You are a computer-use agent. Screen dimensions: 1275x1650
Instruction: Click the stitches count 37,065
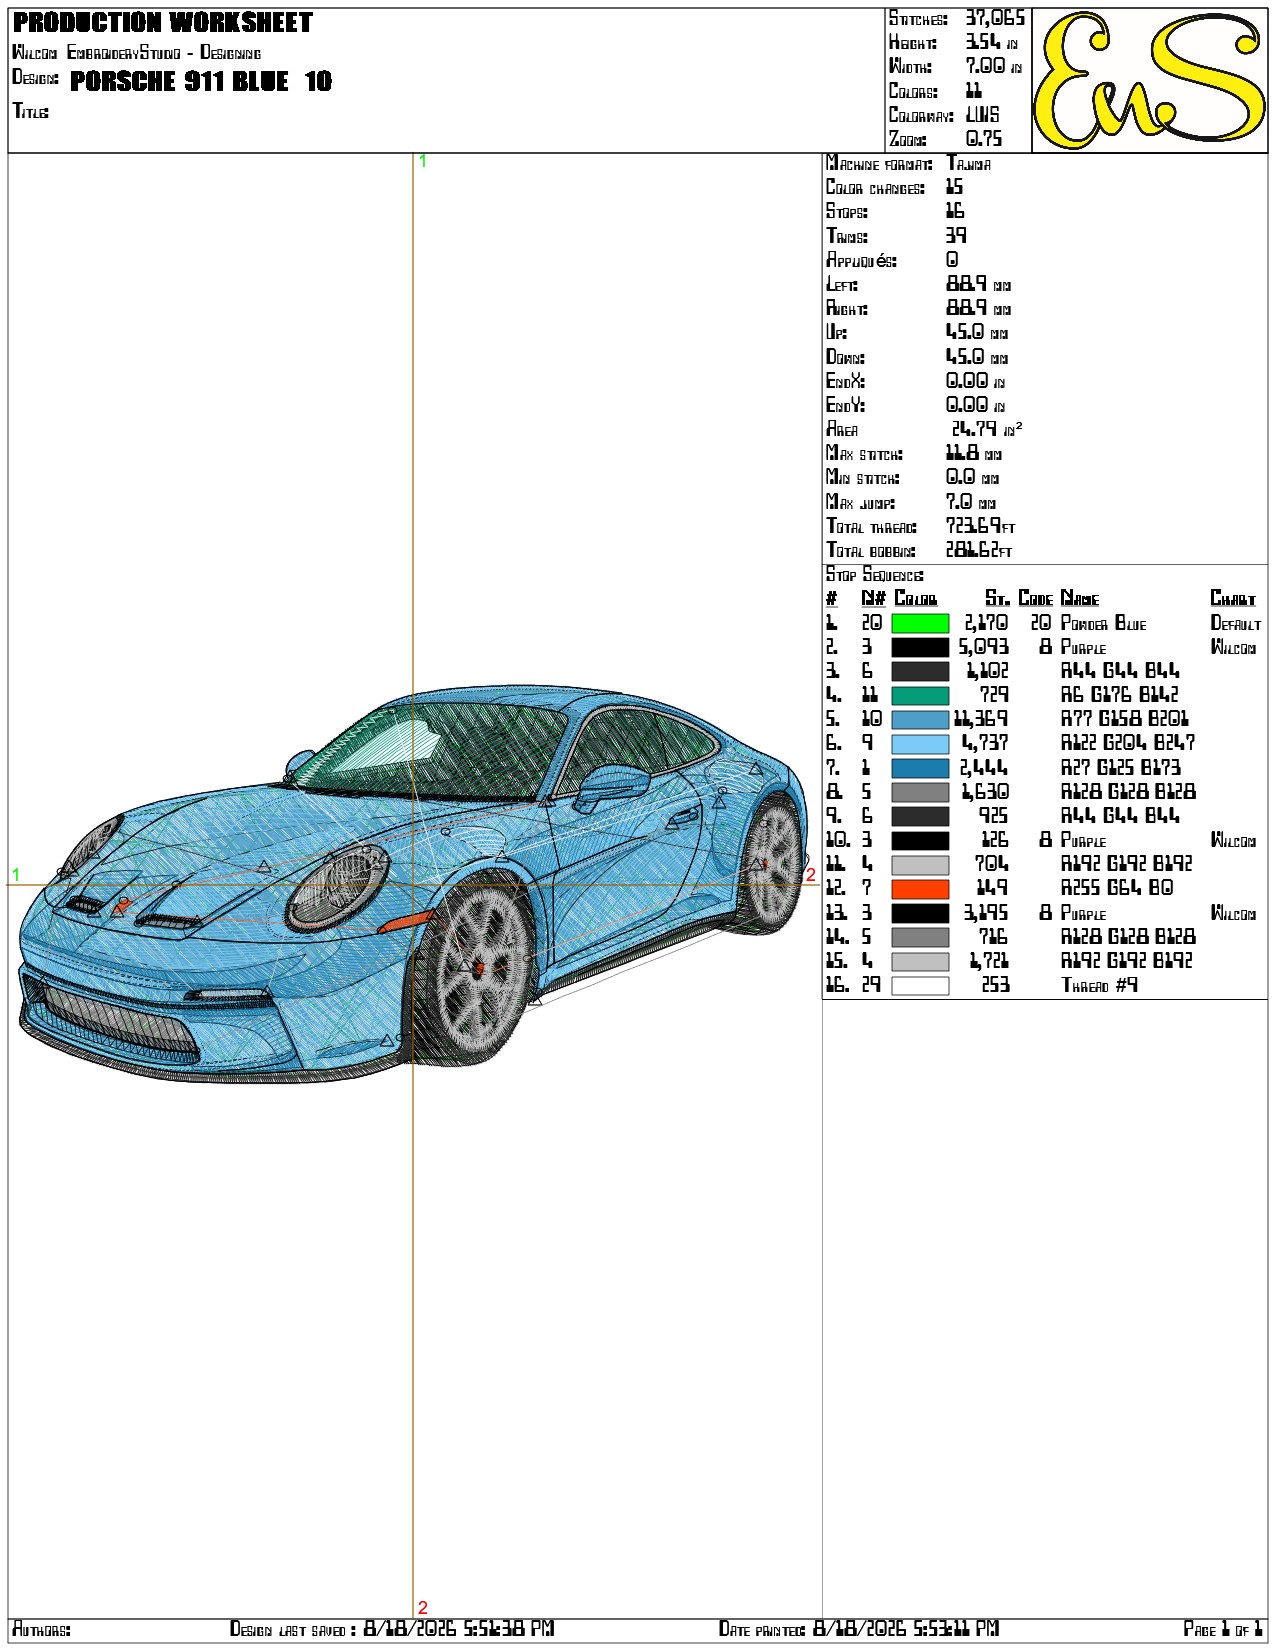pos(995,18)
